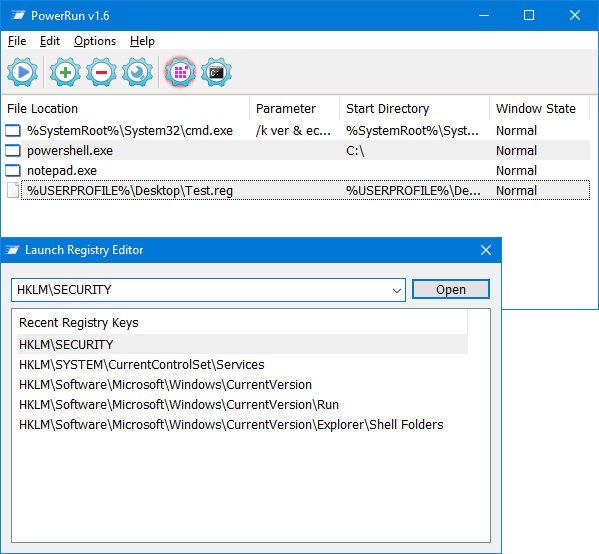This screenshot has width=599, height=554.
Task: Click the Launch Registry Editor logo icon
Action: [12, 250]
